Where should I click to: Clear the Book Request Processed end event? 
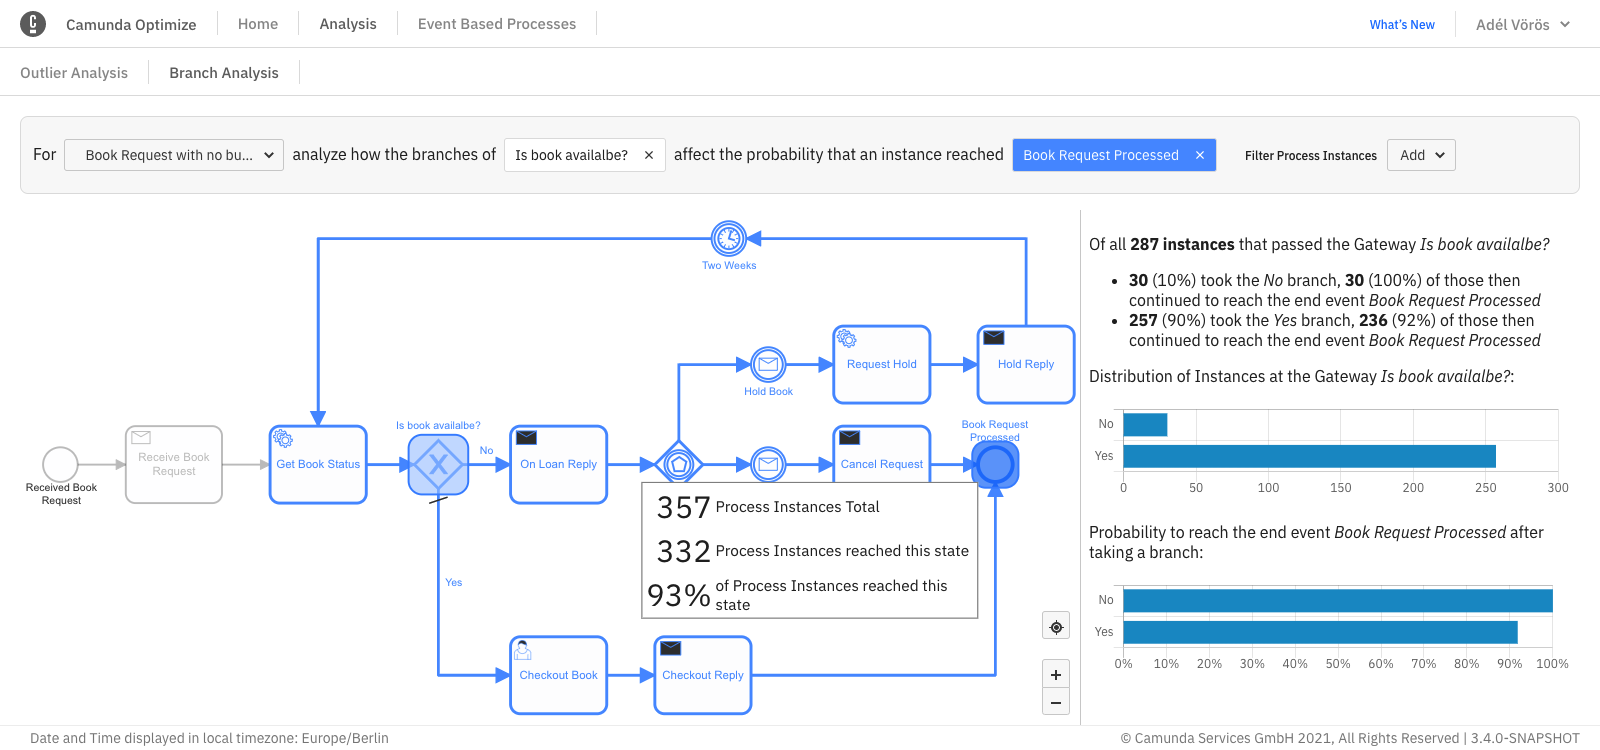pos(1200,155)
